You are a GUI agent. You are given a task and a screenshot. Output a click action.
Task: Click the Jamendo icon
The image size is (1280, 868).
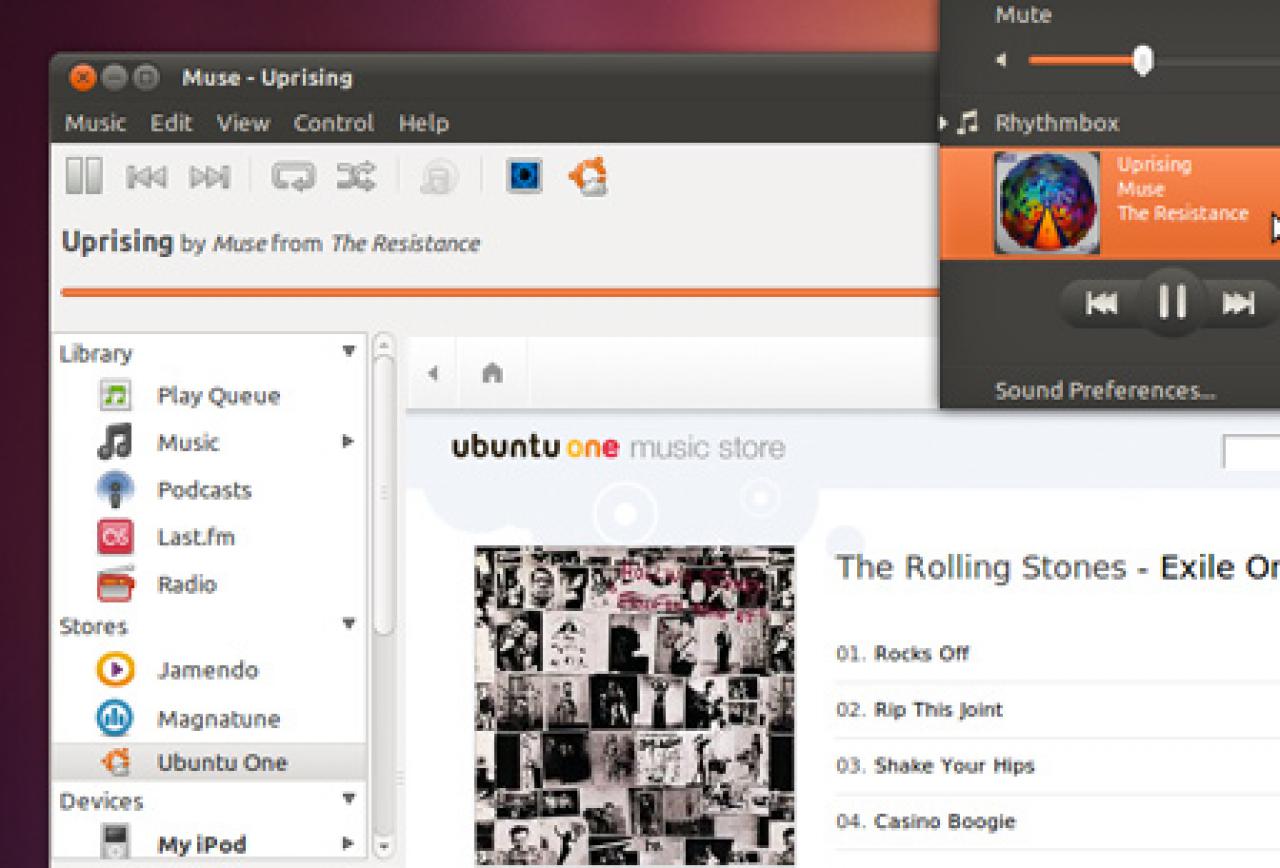115,669
